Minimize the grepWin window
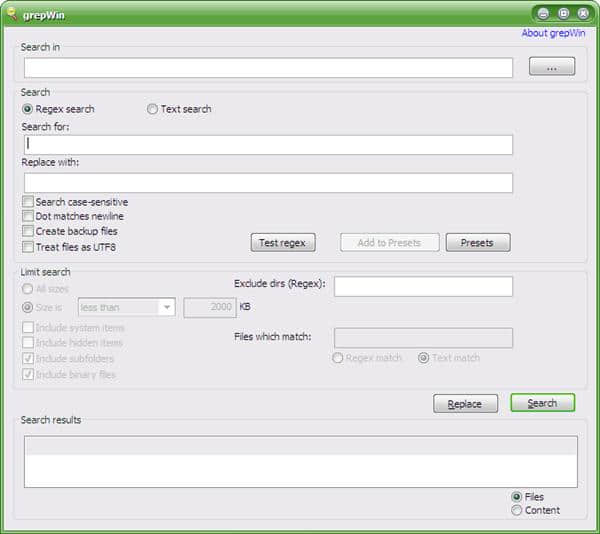The height and width of the screenshot is (534, 600). click(x=543, y=14)
